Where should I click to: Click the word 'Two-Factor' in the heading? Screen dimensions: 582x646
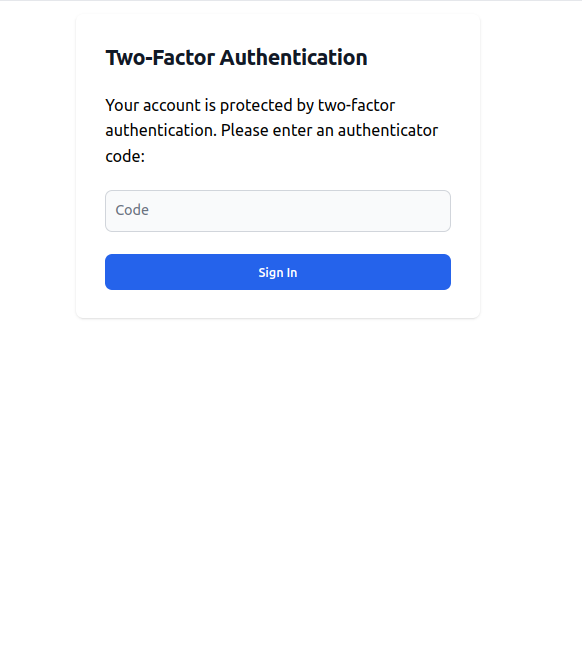coord(160,57)
